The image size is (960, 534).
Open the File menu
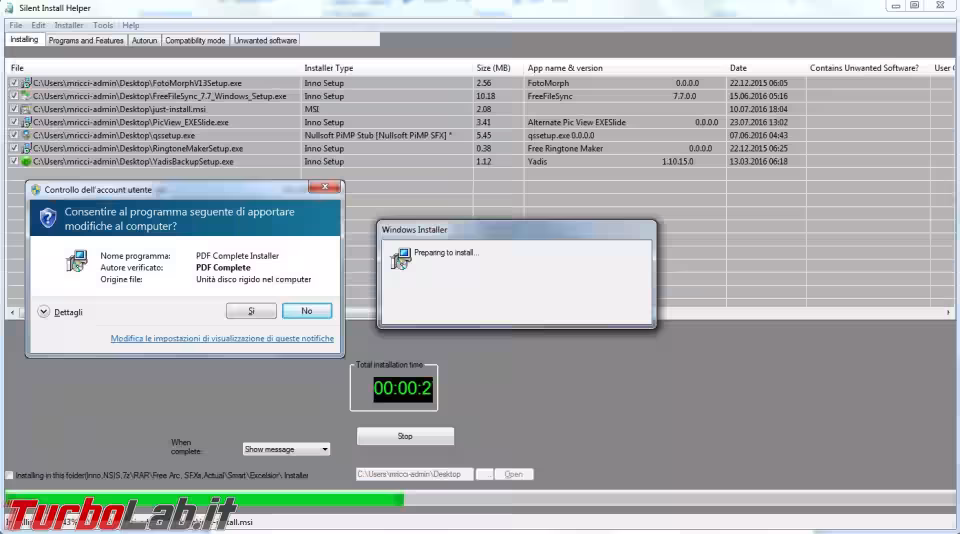[16, 25]
